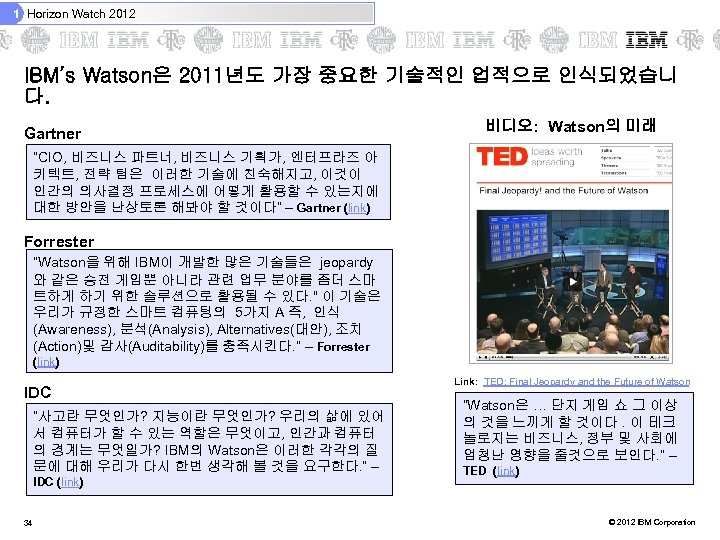Select the Gartner heading
The width and height of the screenshot is (720, 540).
coord(53,134)
